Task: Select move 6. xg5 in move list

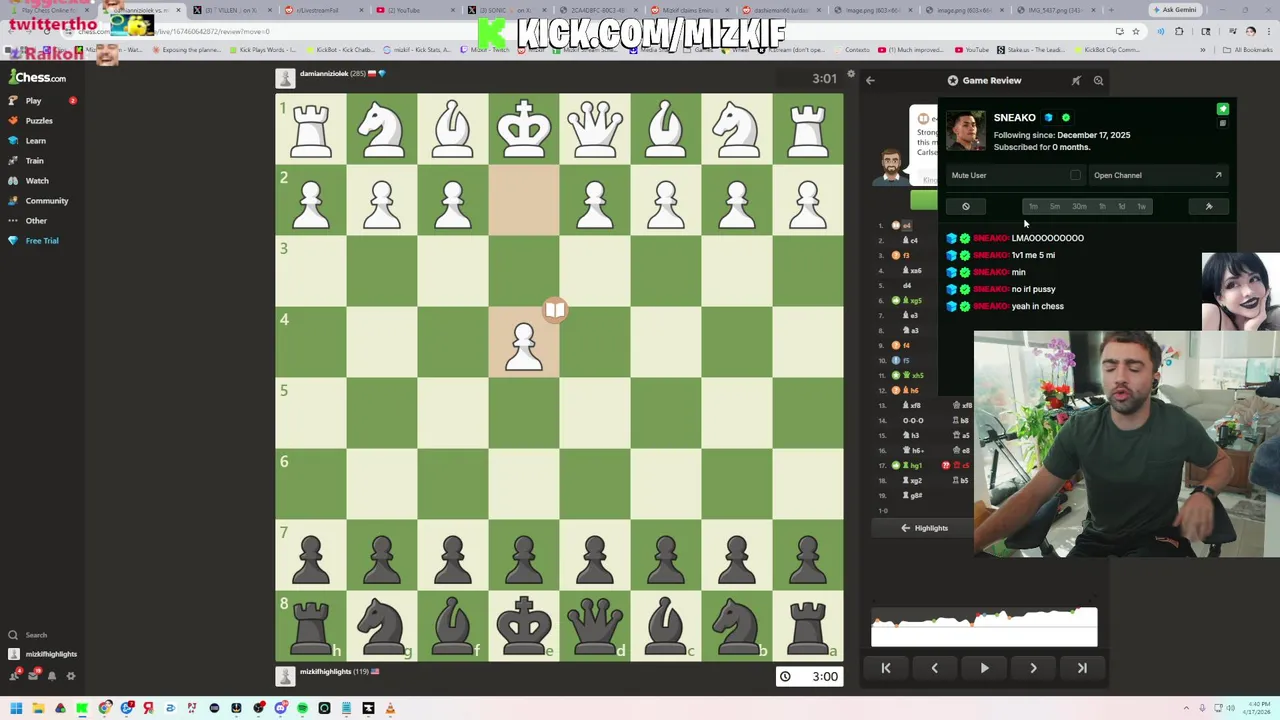Action: click(914, 300)
